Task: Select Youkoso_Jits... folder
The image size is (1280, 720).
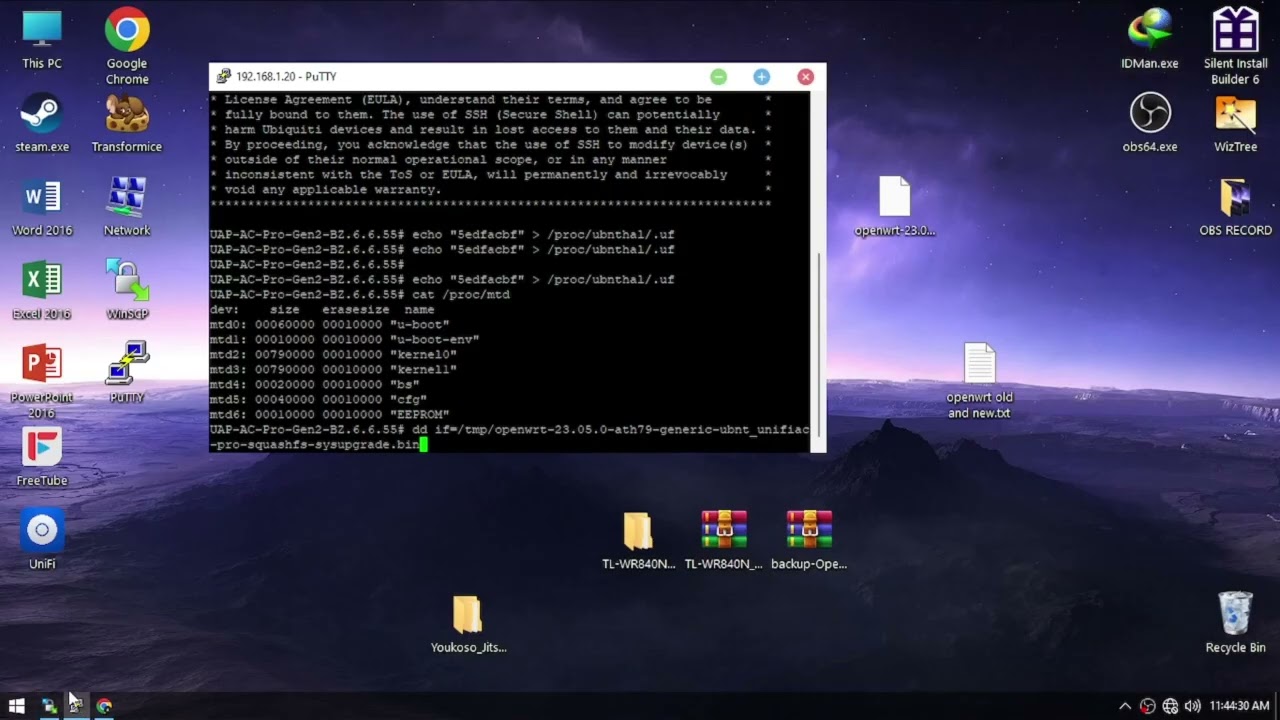Action: click(x=468, y=624)
